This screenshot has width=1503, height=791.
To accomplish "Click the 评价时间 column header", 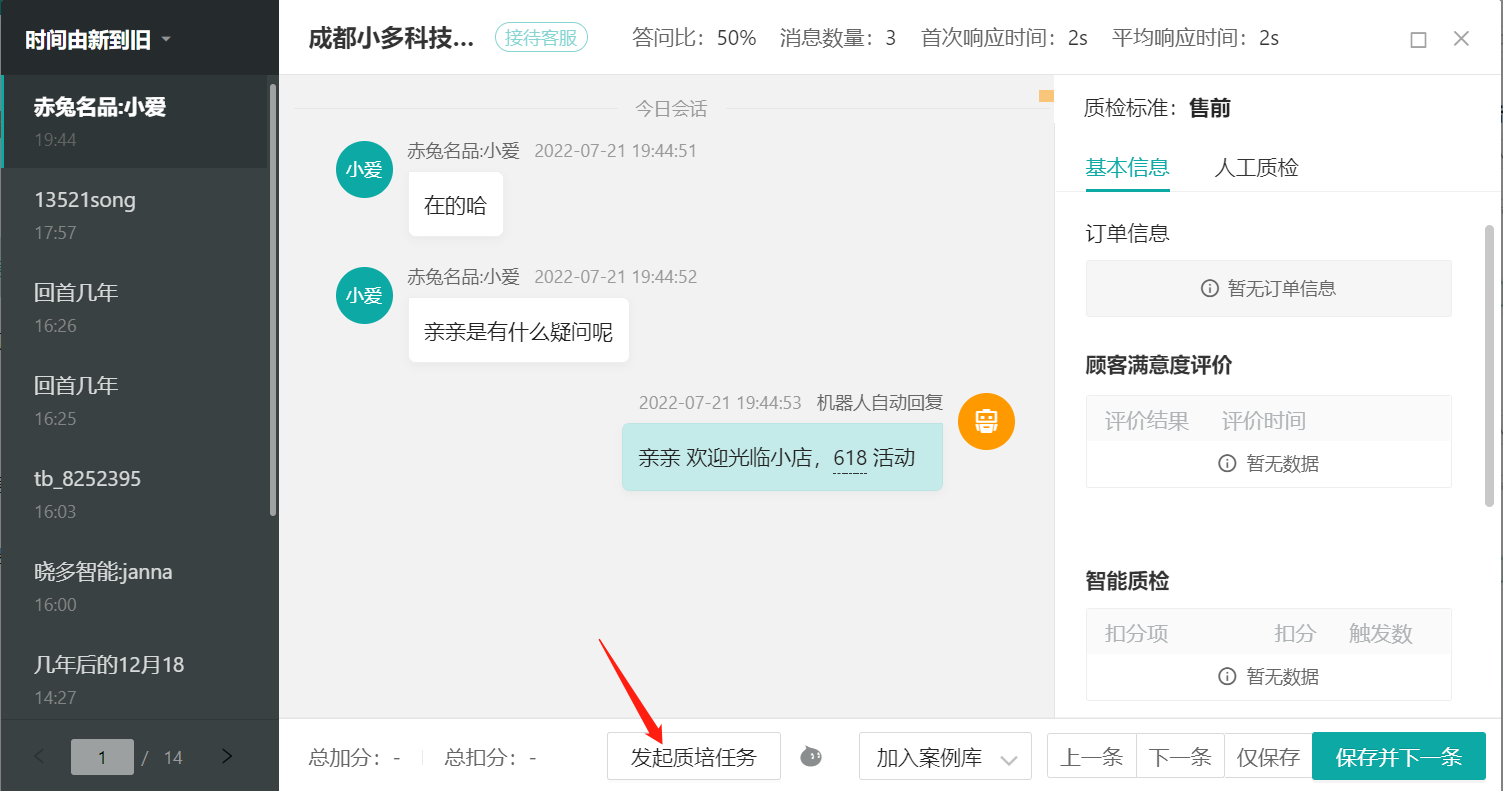I will (x=1264, y=421).
